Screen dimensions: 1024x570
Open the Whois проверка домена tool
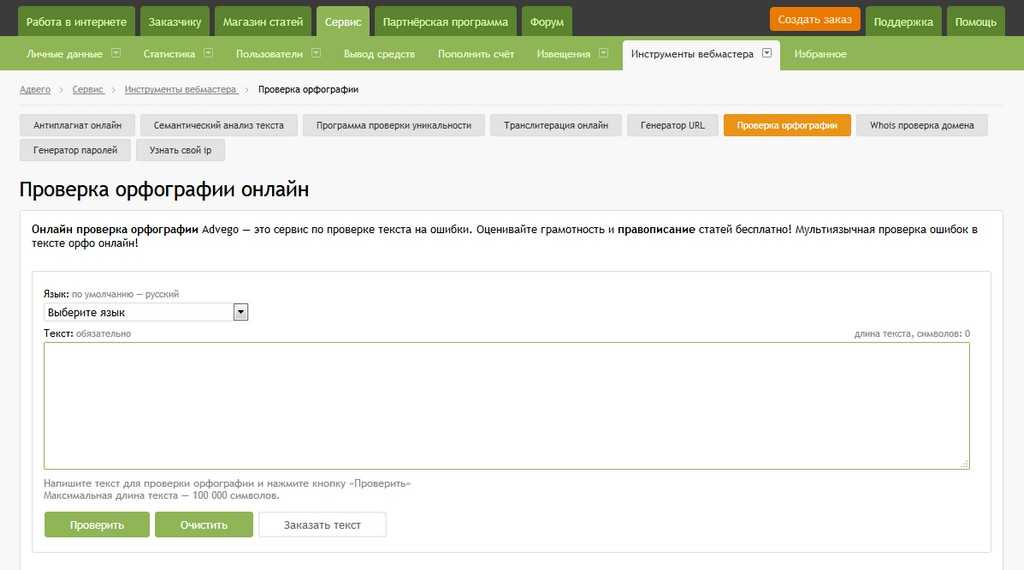pos(921,125)
